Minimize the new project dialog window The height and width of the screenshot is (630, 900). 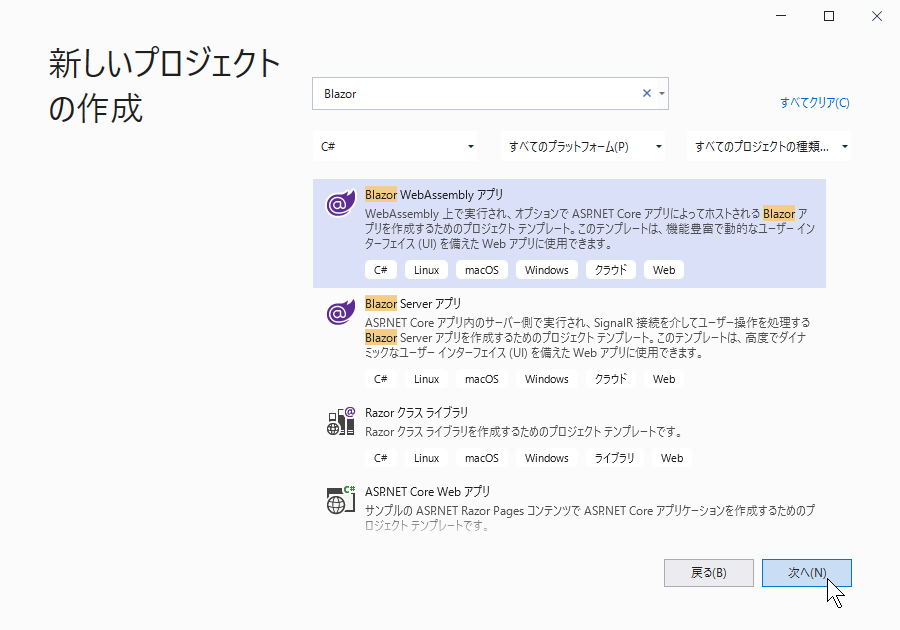click(x=781, y=16)
